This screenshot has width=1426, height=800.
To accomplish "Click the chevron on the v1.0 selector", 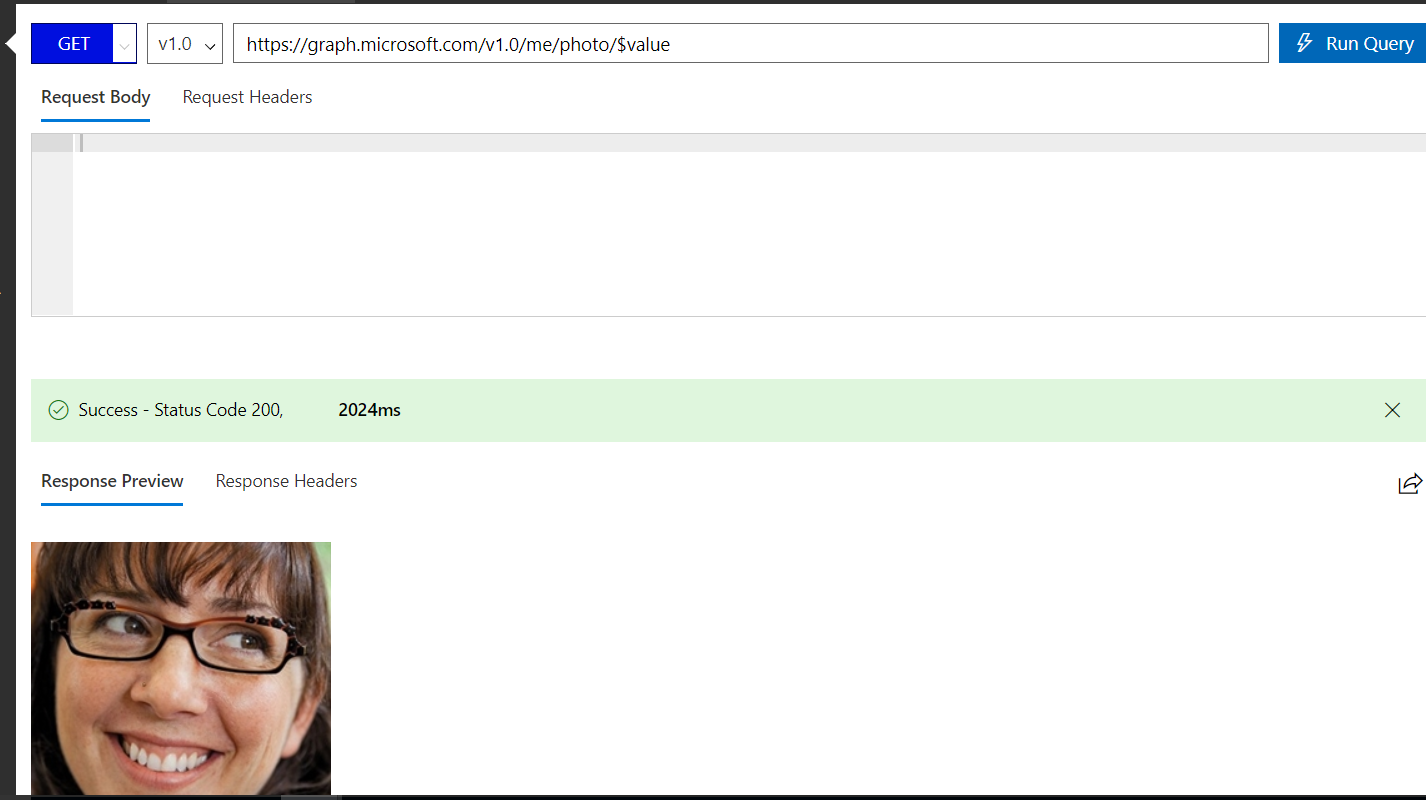I will click(x=210, y=43).
